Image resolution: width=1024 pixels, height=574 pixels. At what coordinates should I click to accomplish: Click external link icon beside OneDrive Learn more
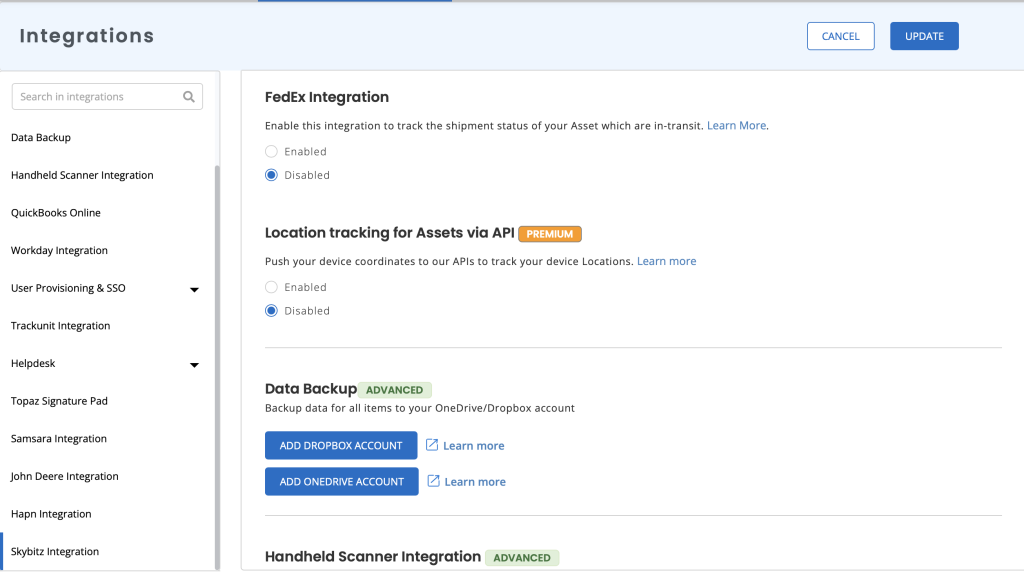(433, 481)
